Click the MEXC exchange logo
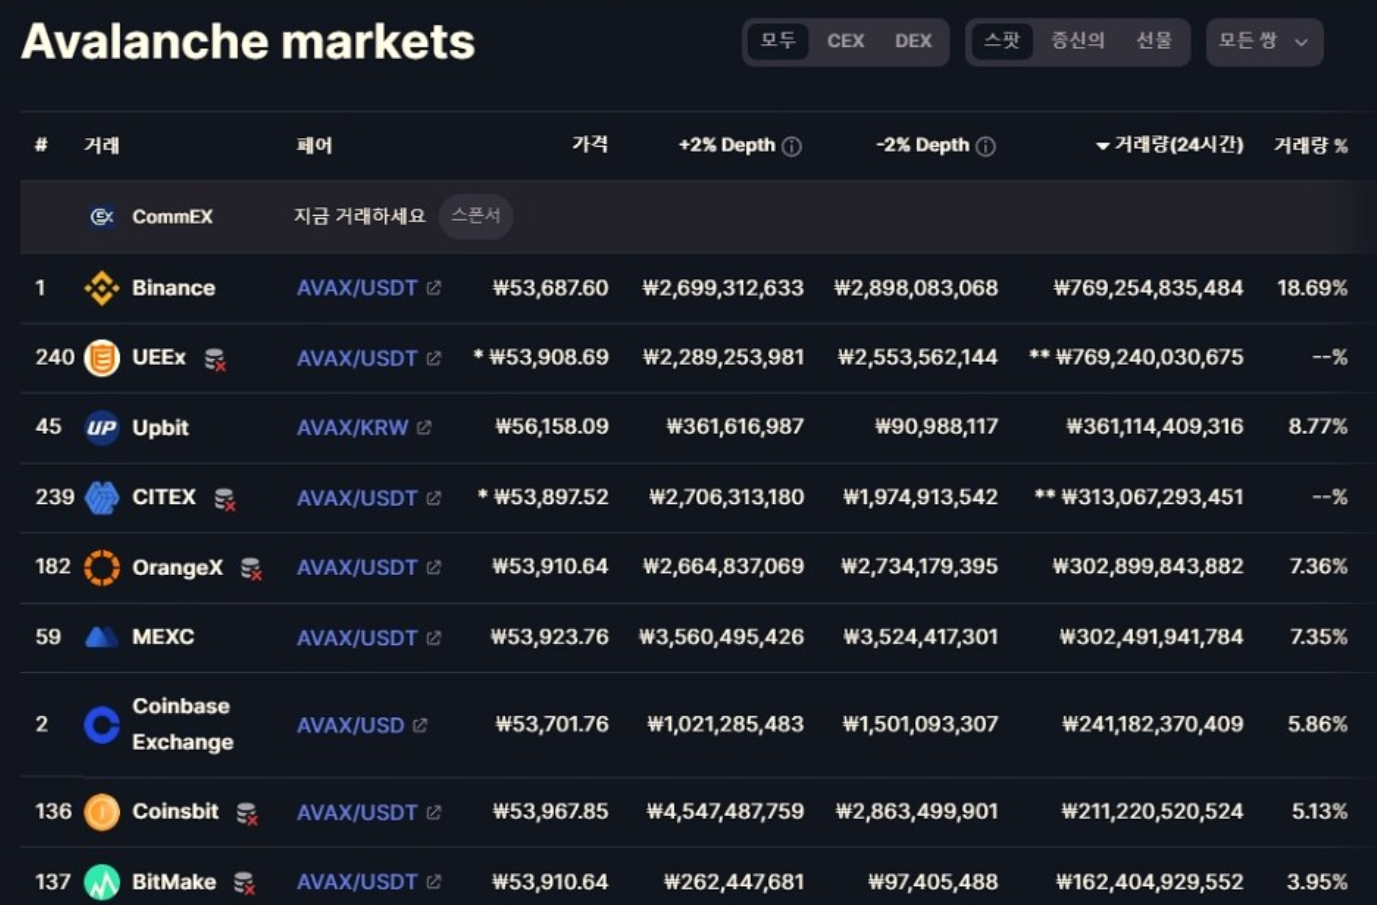The width and height of the screenshot is (1377, 905). [x=101, y=637]
